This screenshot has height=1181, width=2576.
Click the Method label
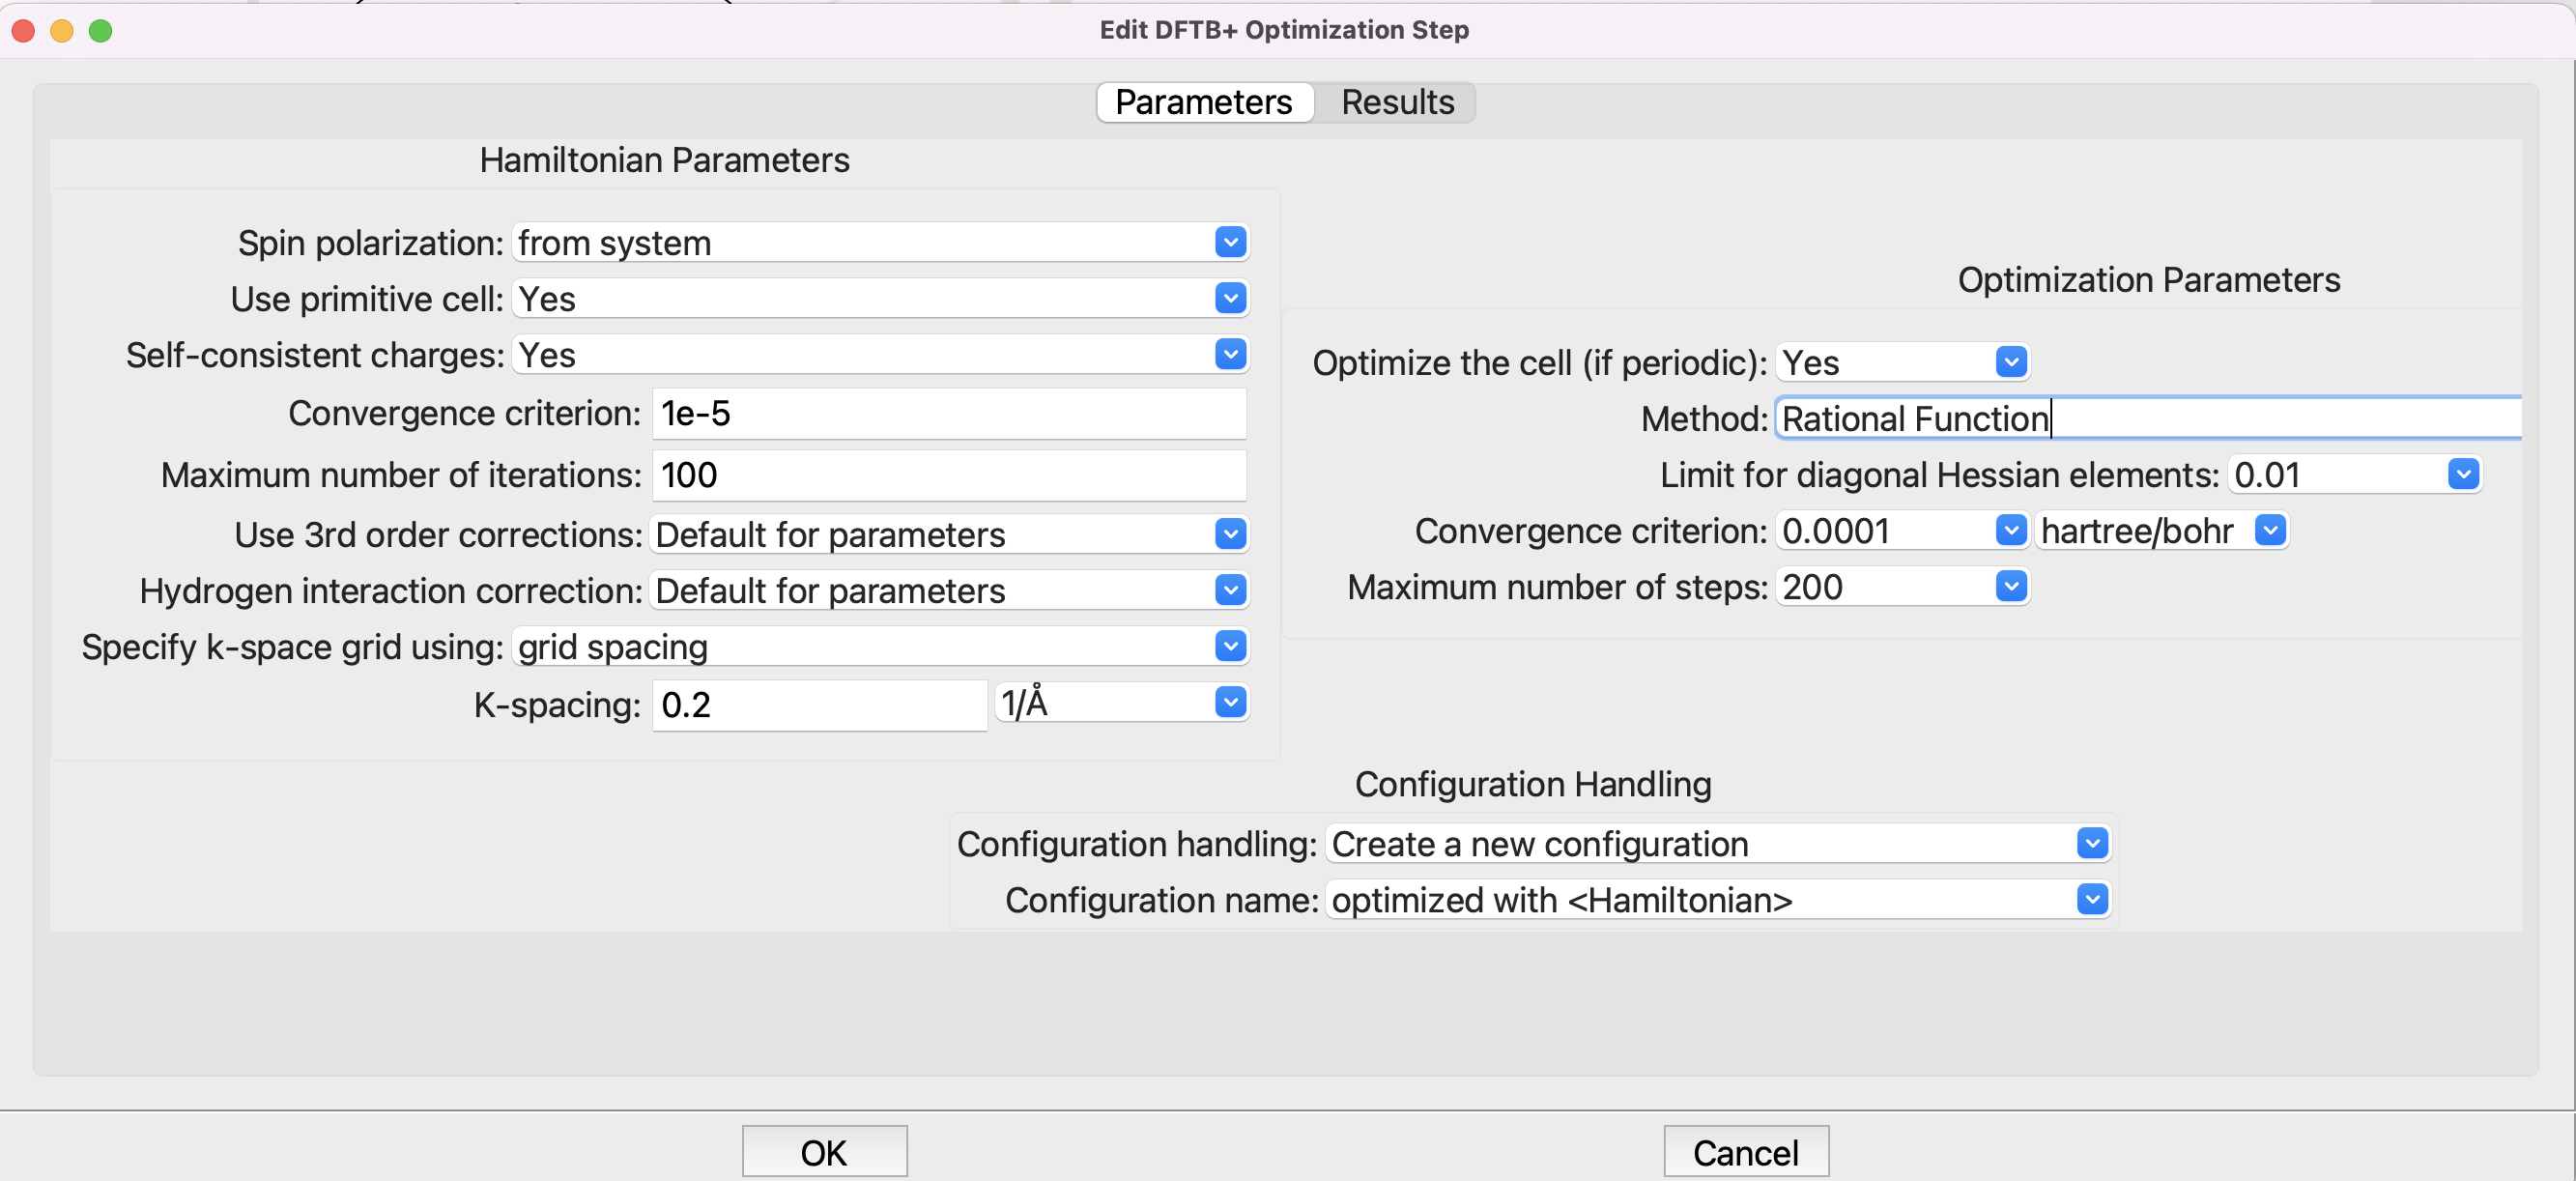pyautogui.click(x=1704, y=419)
